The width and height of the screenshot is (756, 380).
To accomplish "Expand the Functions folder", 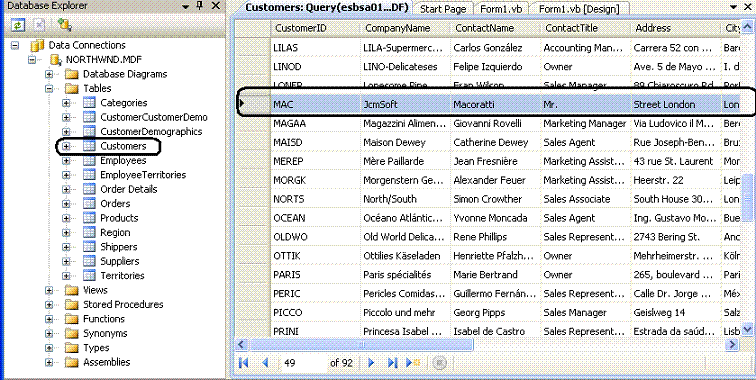I will pyautogui.click(x=49, y=319).
